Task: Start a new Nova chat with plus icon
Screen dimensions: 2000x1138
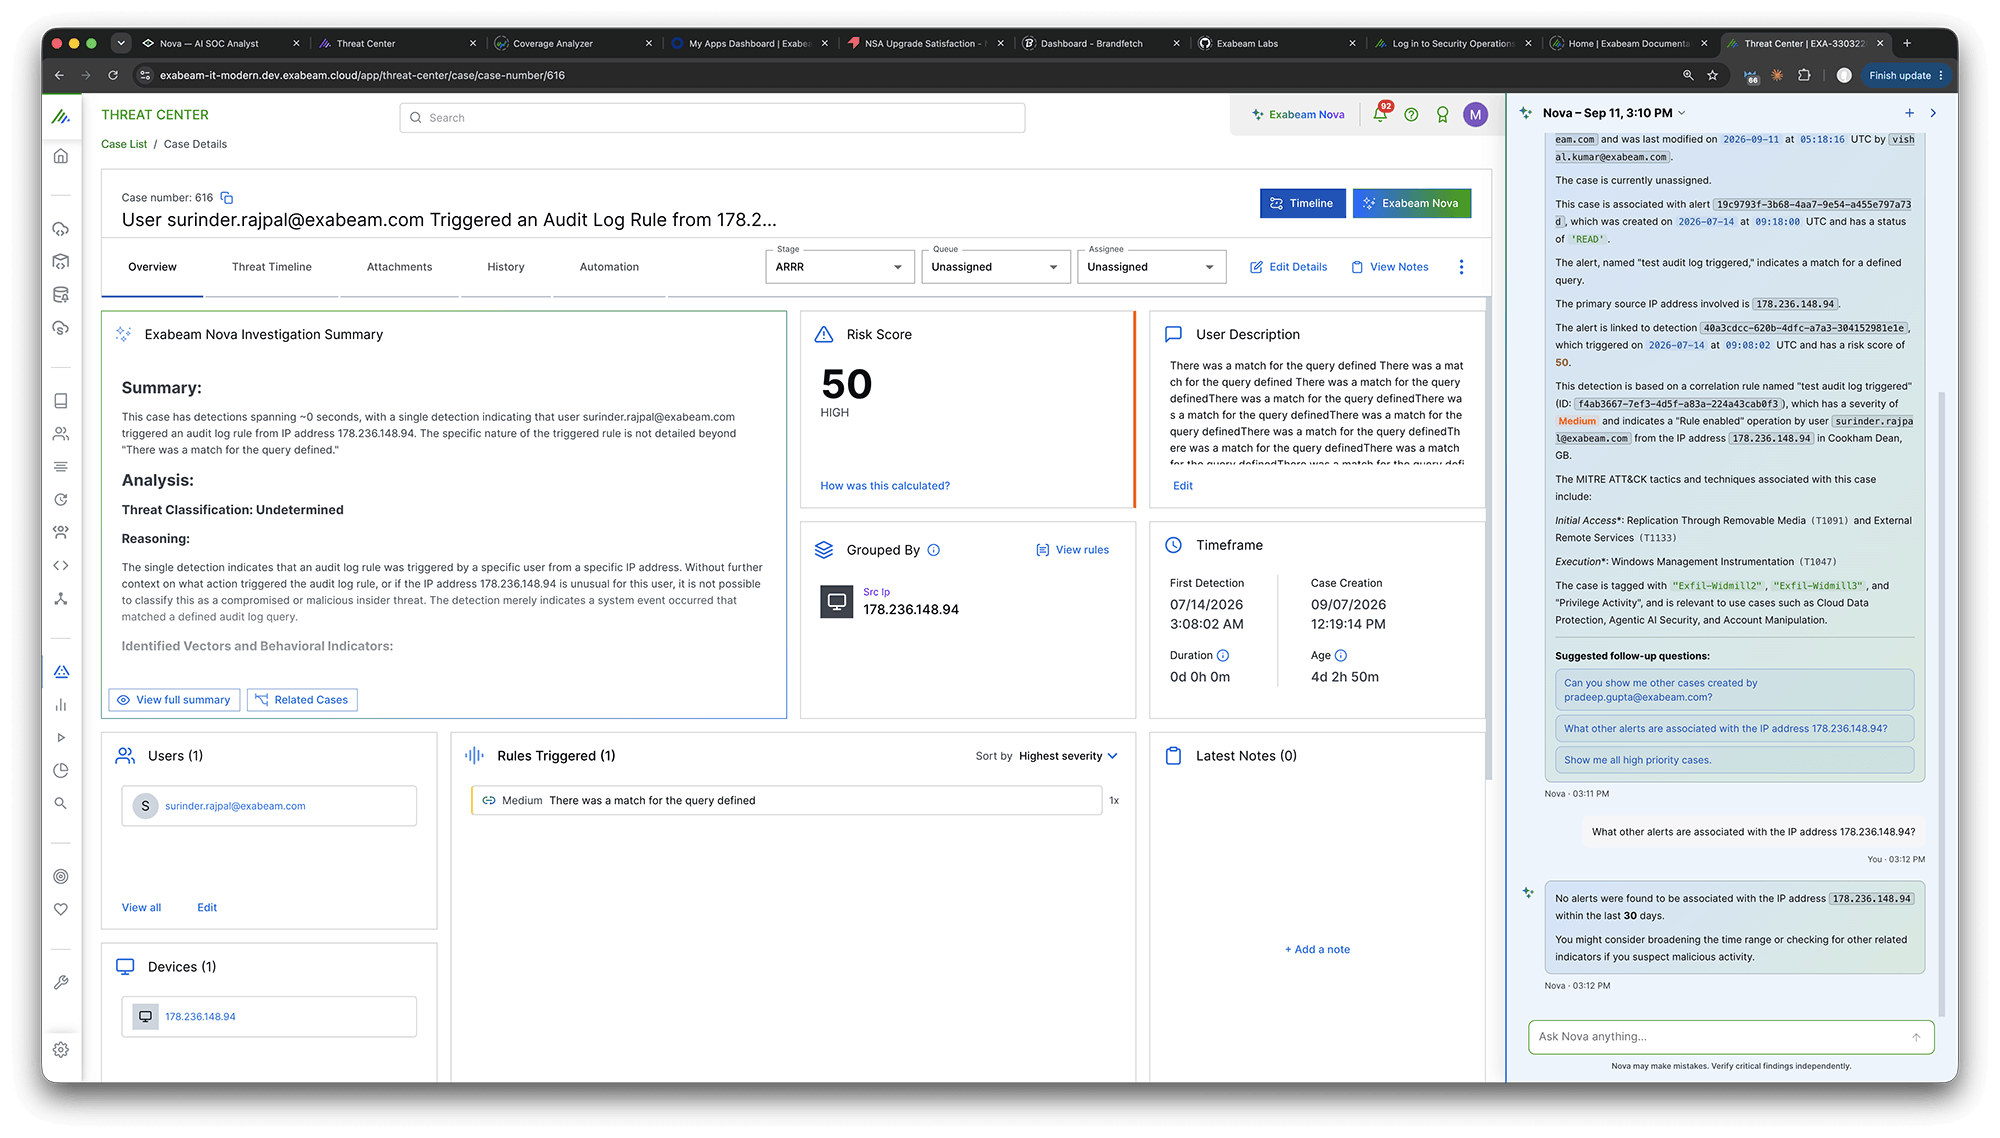Action: [1909, 113]
